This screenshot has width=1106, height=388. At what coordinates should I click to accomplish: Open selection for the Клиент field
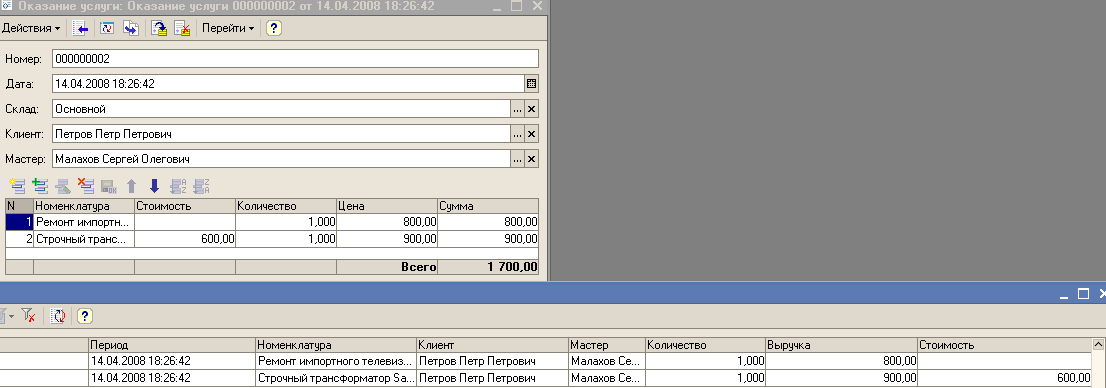518,134
